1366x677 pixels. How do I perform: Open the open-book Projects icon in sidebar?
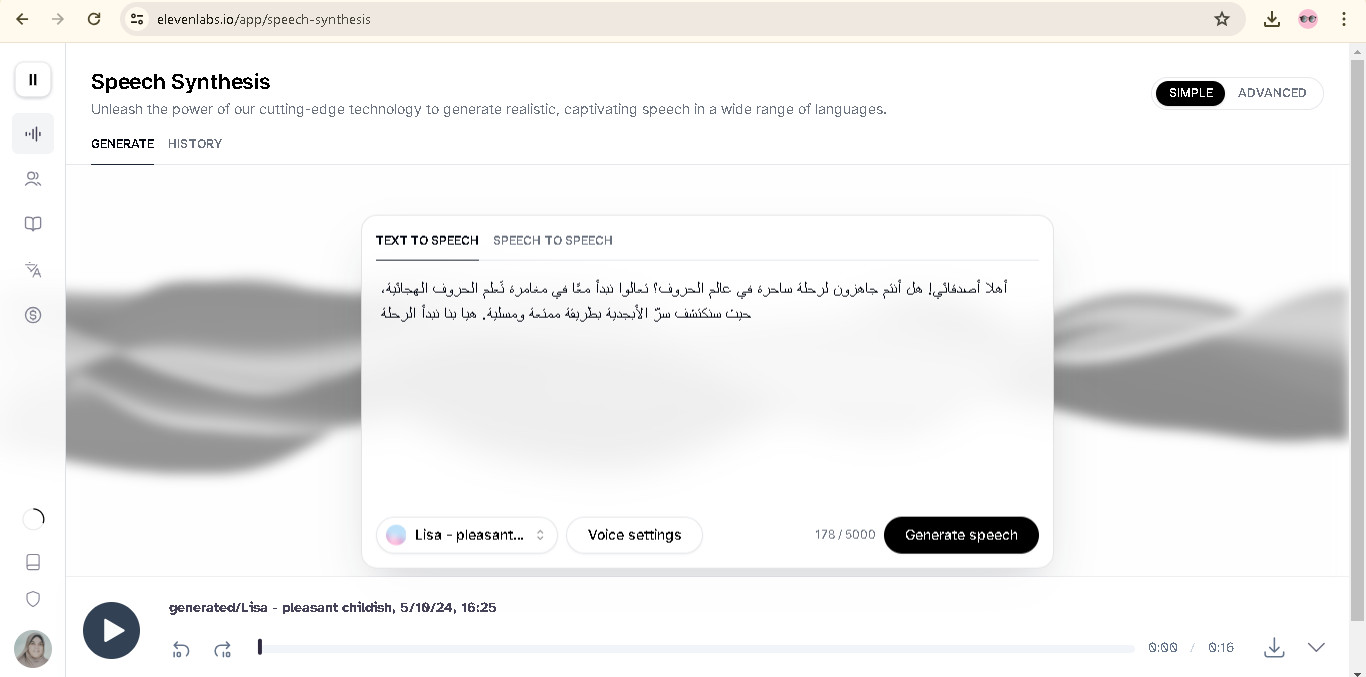tap(33, 224)
